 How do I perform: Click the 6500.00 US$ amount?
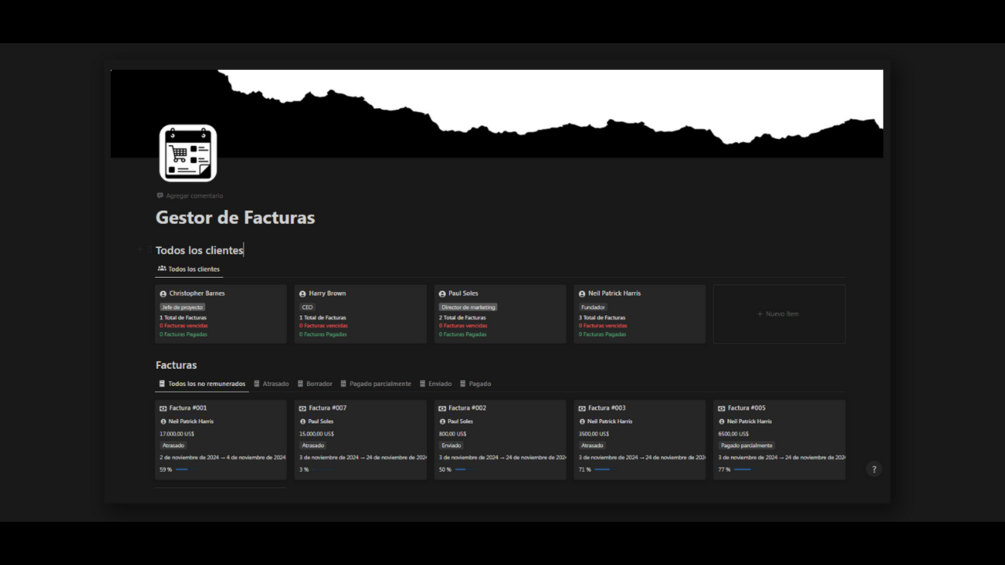pos(734,434)
